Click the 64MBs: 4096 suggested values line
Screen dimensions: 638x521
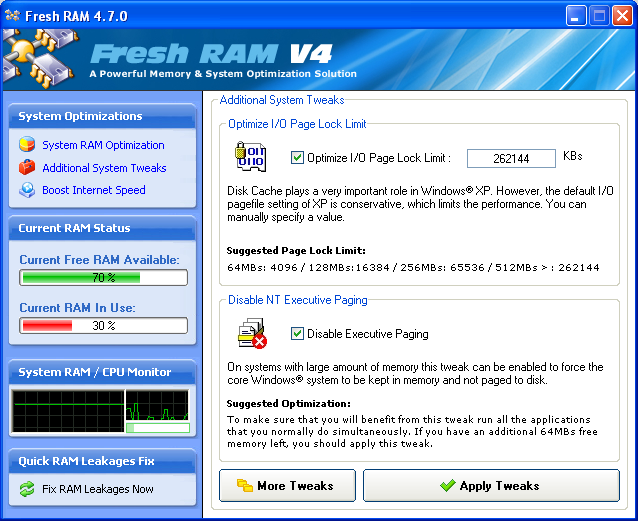(x=413, y=267)
